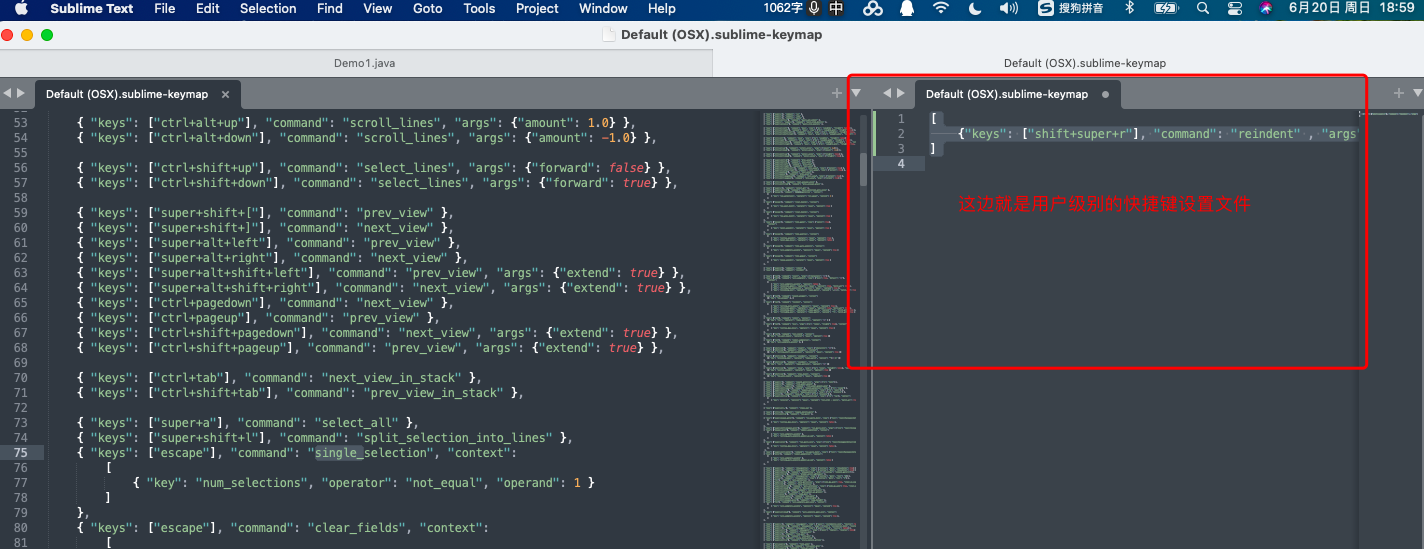Go forward in right pane tab history
The width and height of the screenshot is (1424, 549).
tap(901, 94)
